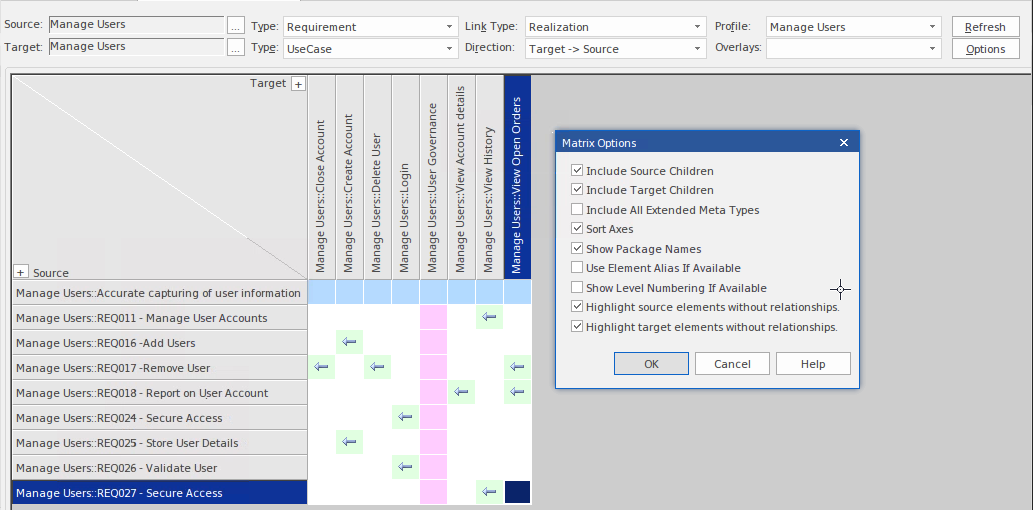This screenshot has height=510, width=1033.
Task: Enable Include All Extended Meta Types
Action: point(577,210)
